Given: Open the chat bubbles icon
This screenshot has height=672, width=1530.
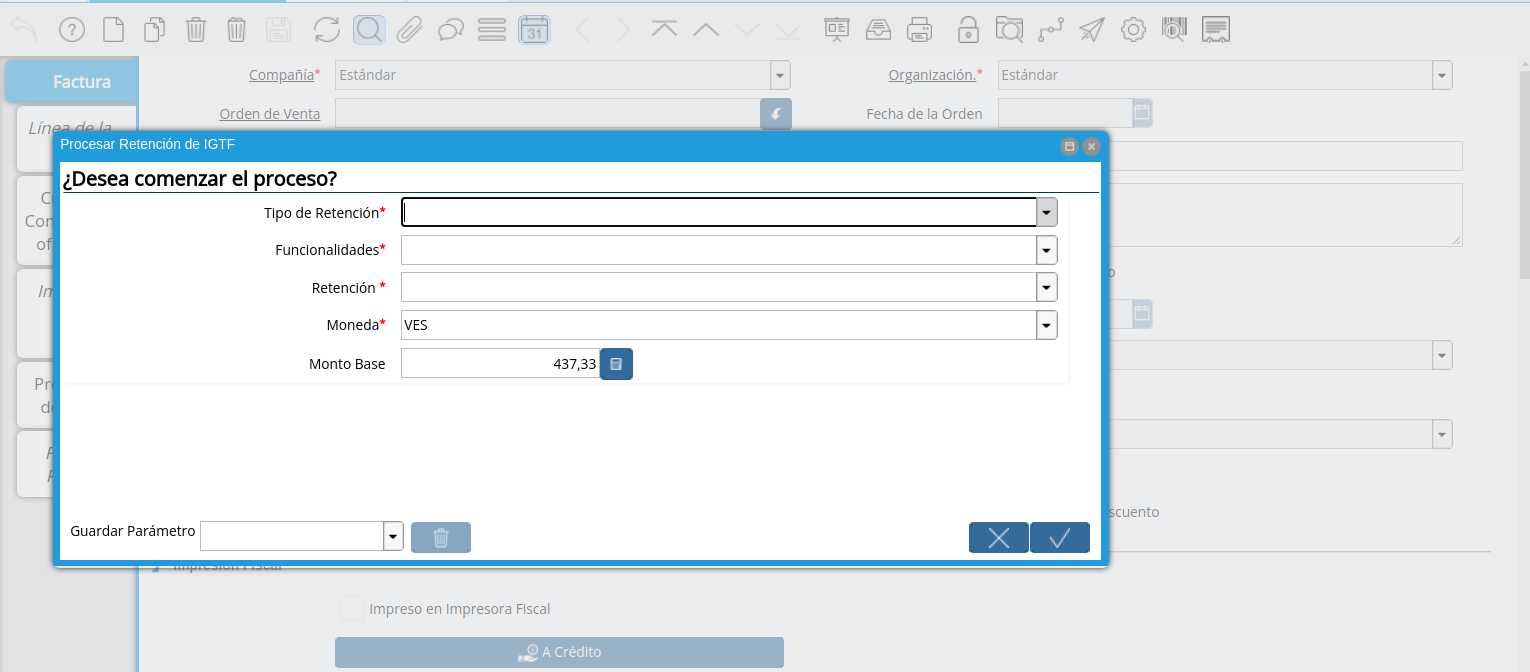Looking at the screenshot, I should pyautogui.click(x=451, y=30).
